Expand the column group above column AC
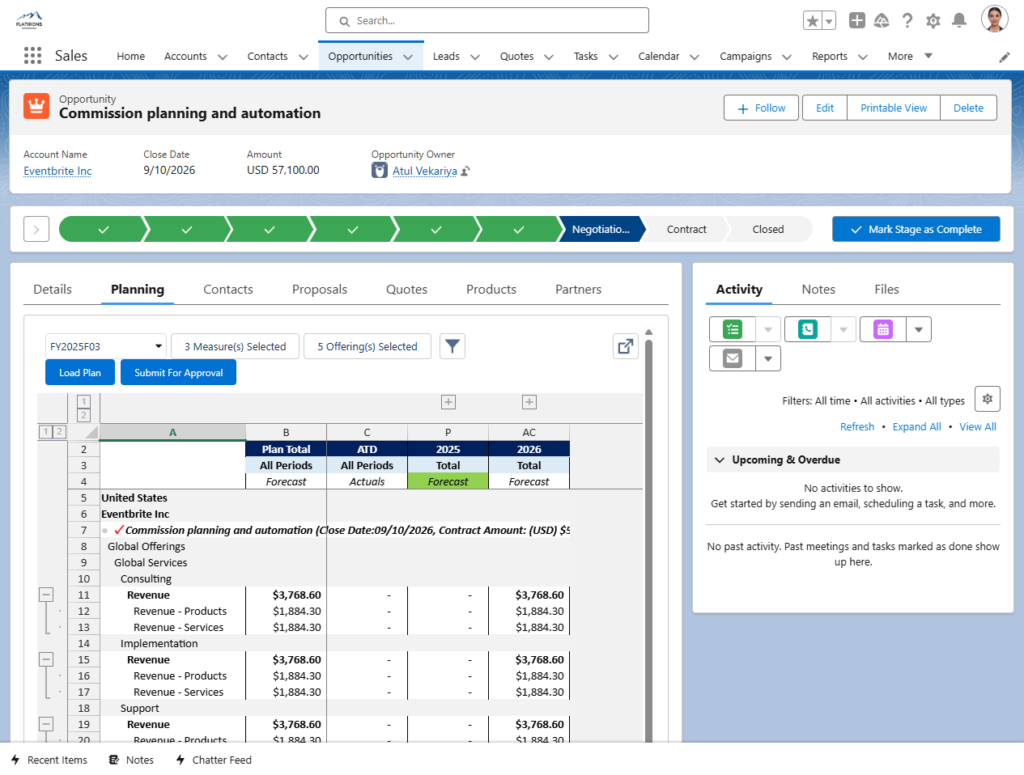 pos(529,402)
